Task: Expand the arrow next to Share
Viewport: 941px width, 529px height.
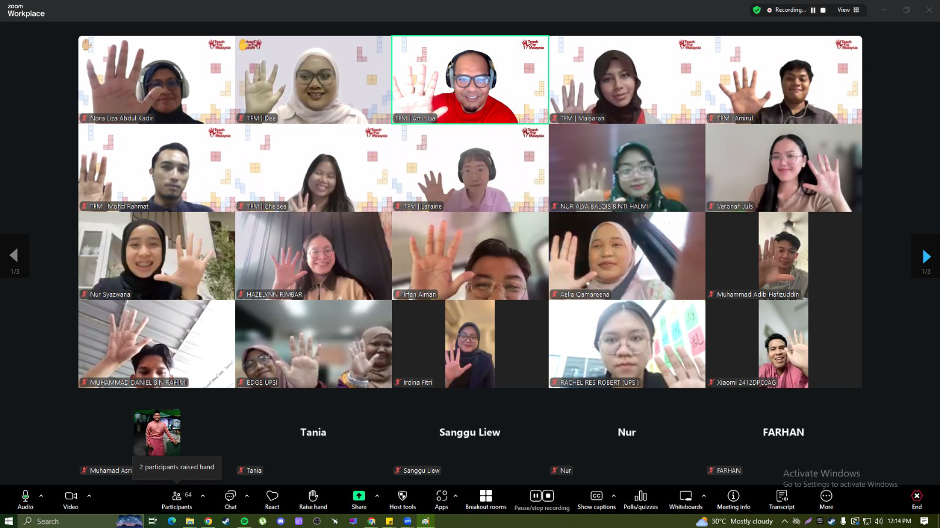Action: [377, 495]
